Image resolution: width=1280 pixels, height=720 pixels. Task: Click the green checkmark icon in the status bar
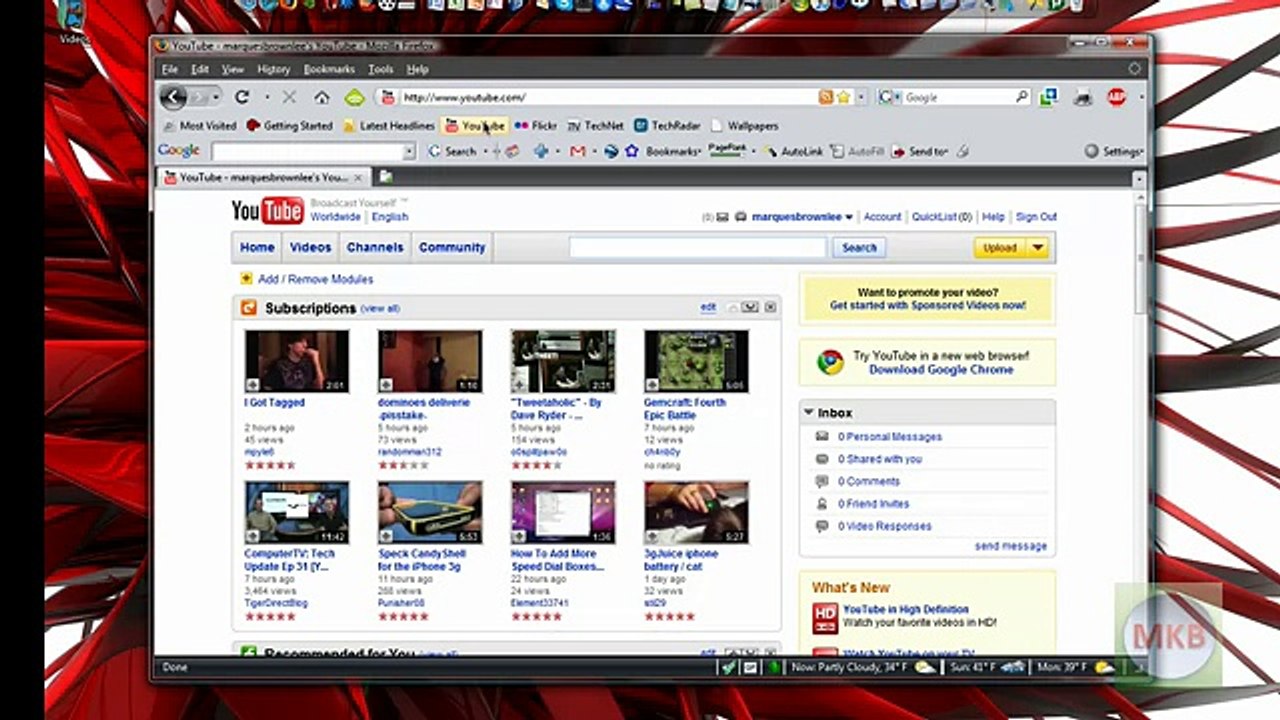pos(729,667)
